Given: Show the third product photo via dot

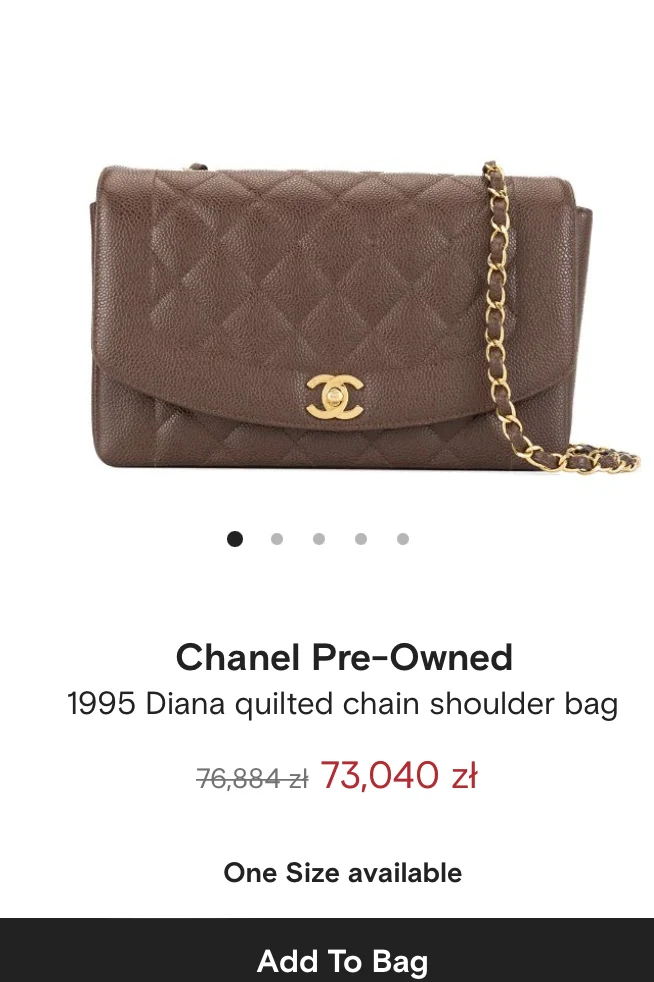Looking at the screenshot, I should tap(319, 539).
